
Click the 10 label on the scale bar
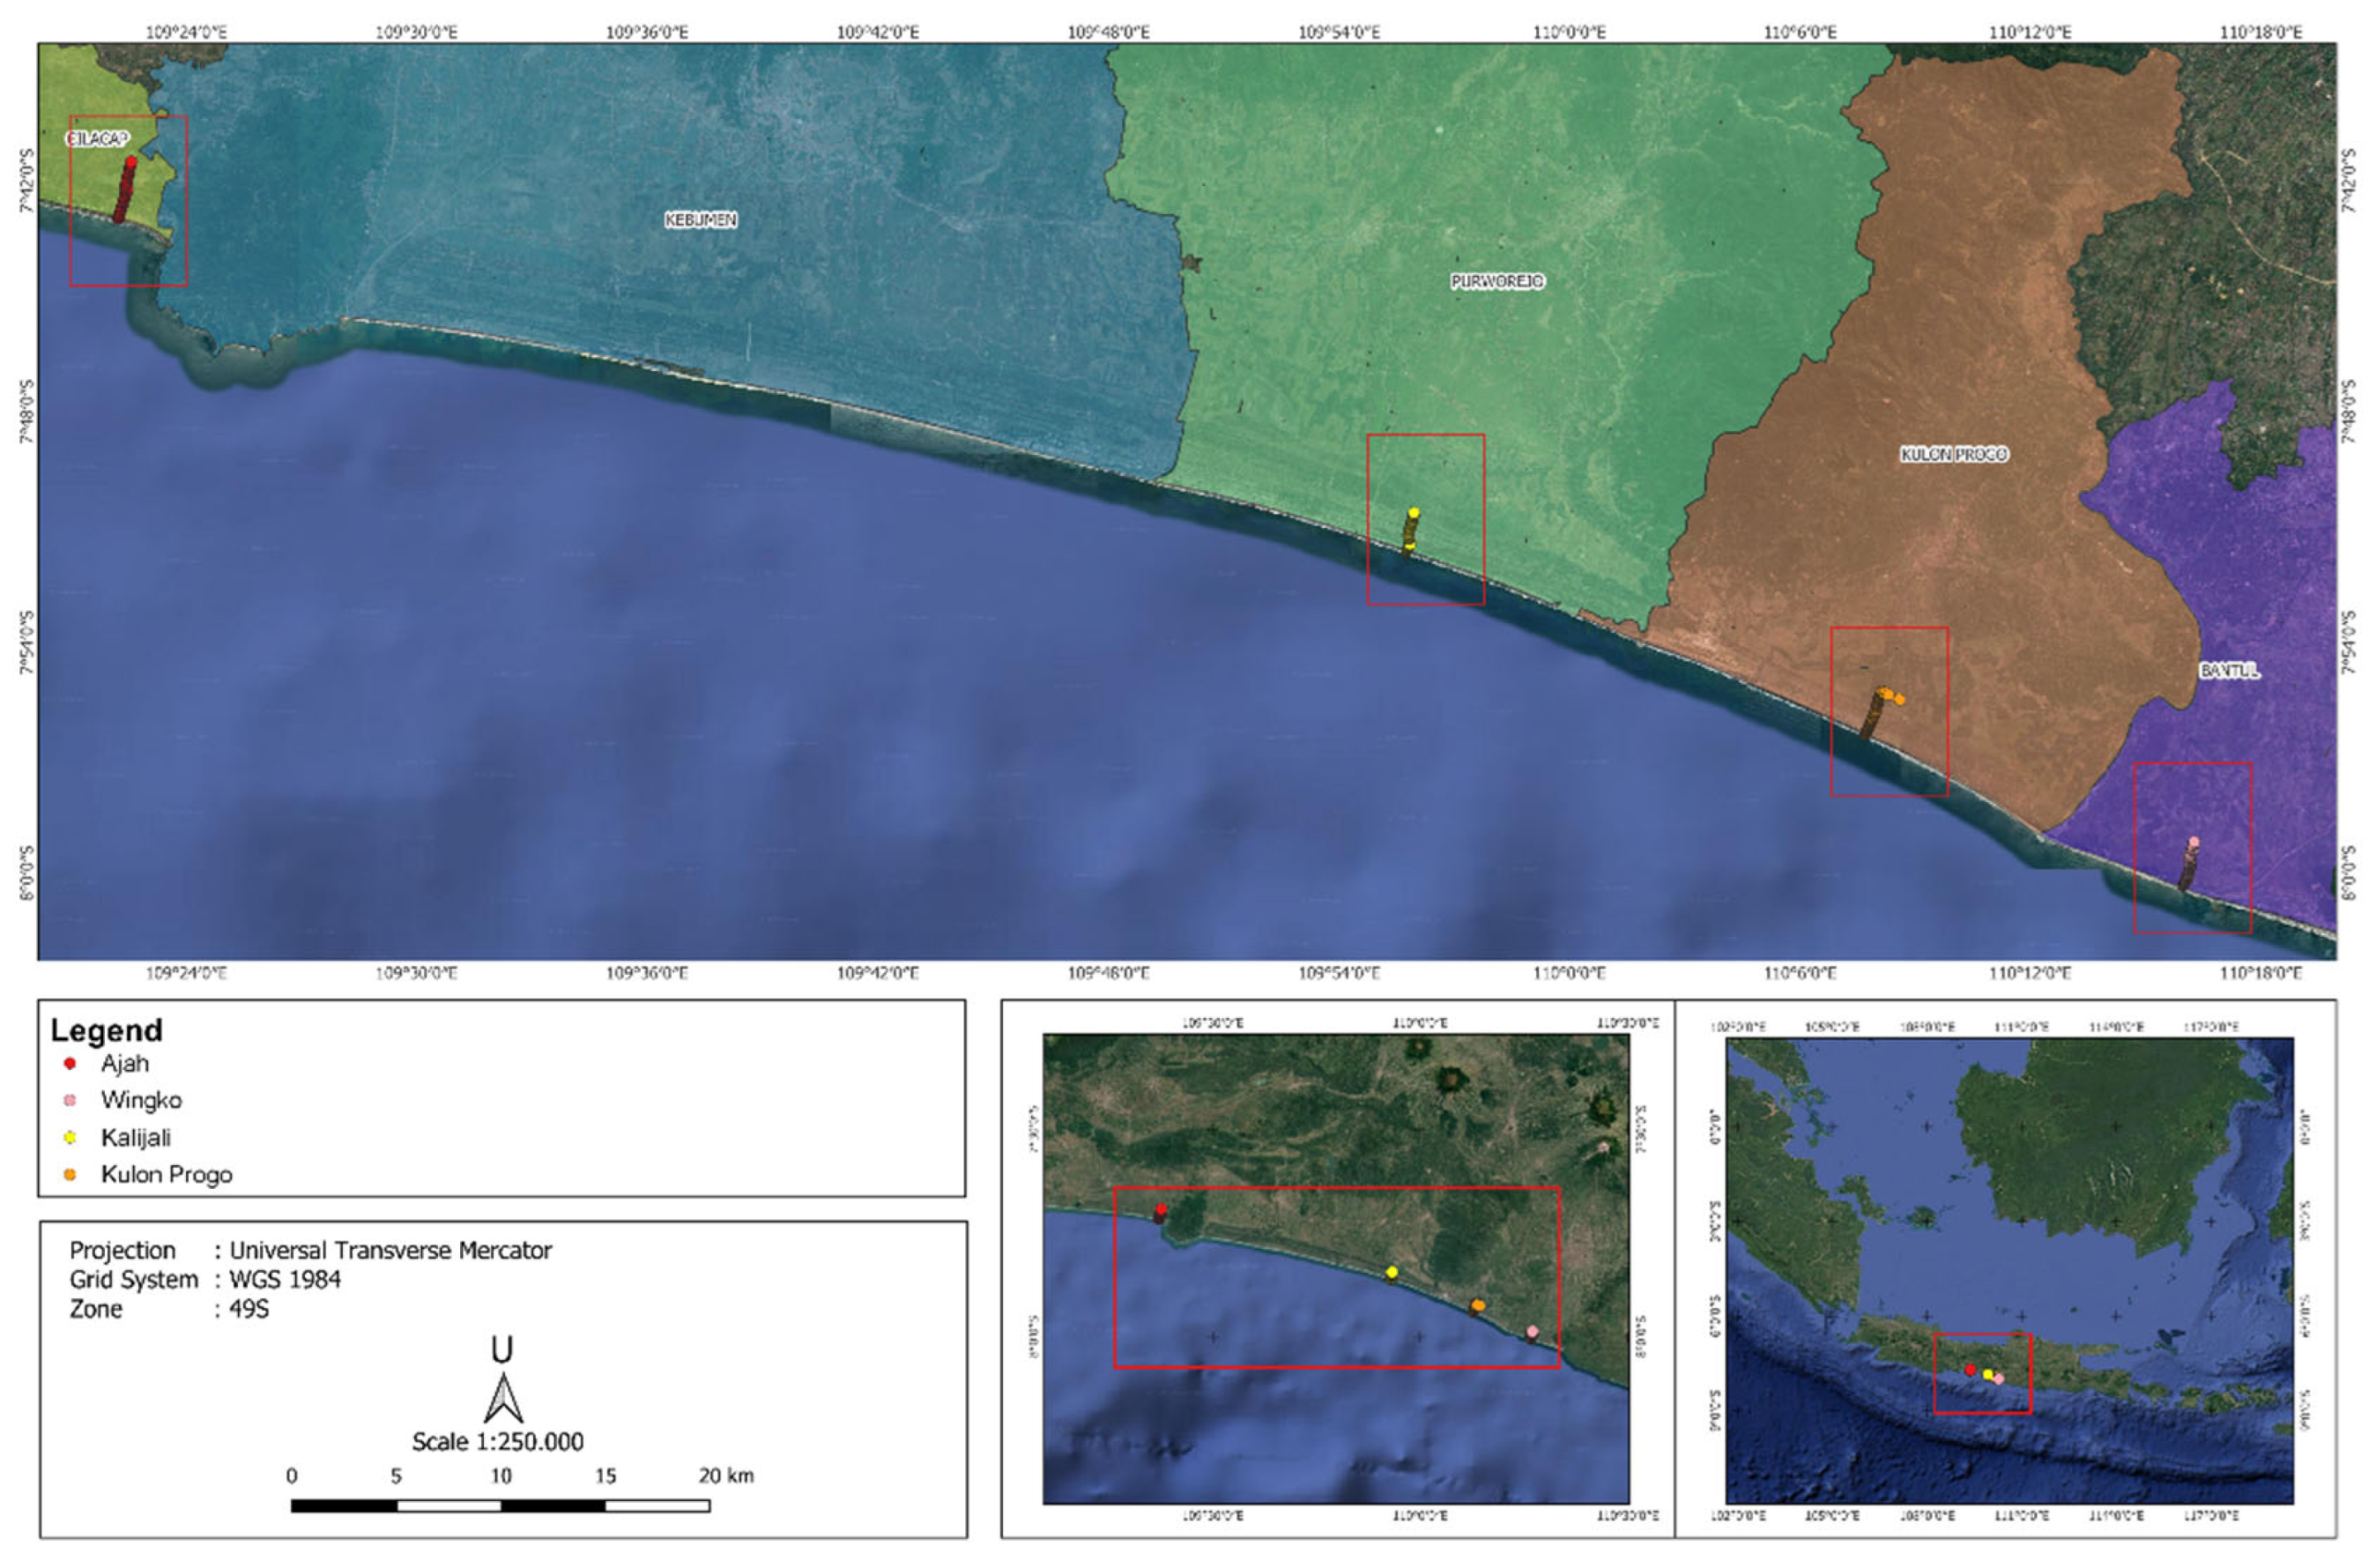pos(501,1476)
